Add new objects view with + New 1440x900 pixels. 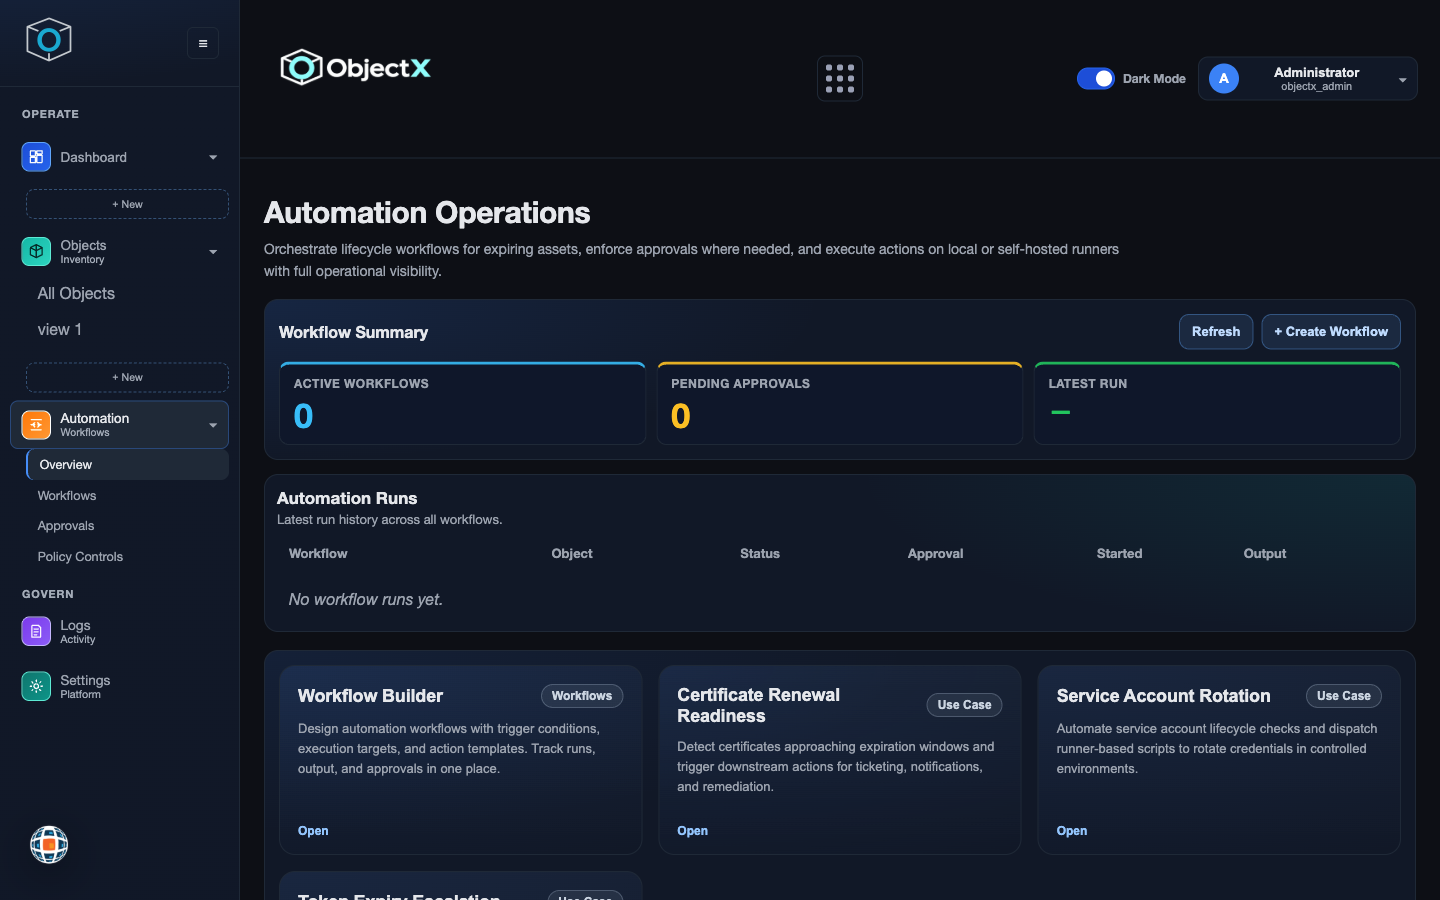pos(127,377)
